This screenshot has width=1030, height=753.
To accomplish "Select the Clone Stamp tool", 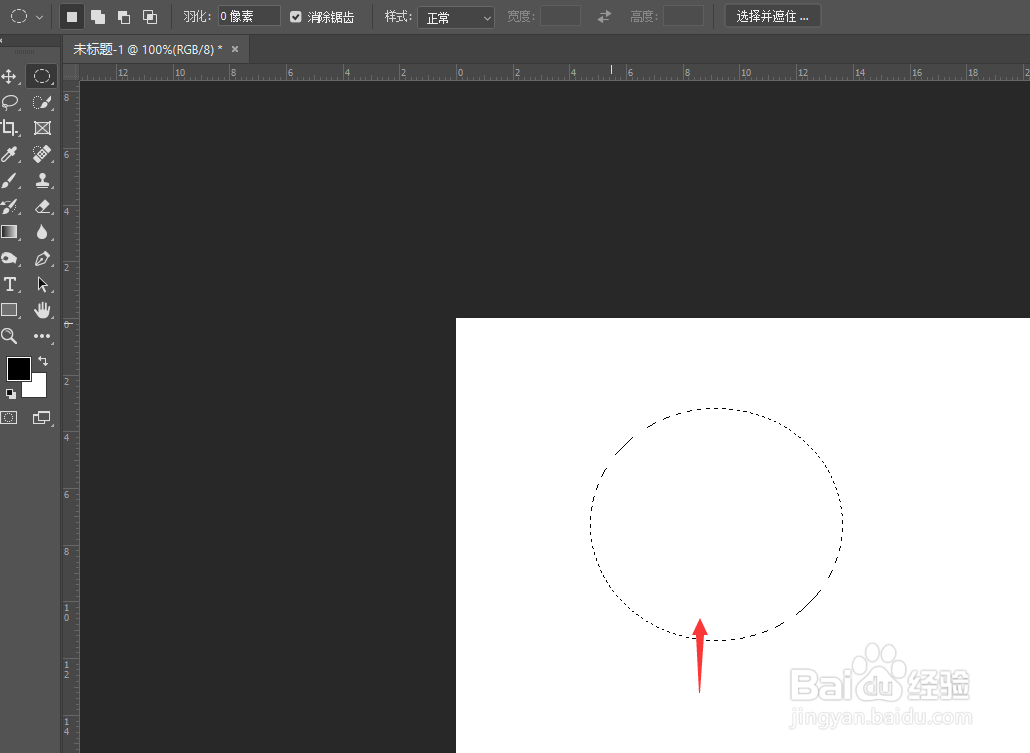I will 42,180.
